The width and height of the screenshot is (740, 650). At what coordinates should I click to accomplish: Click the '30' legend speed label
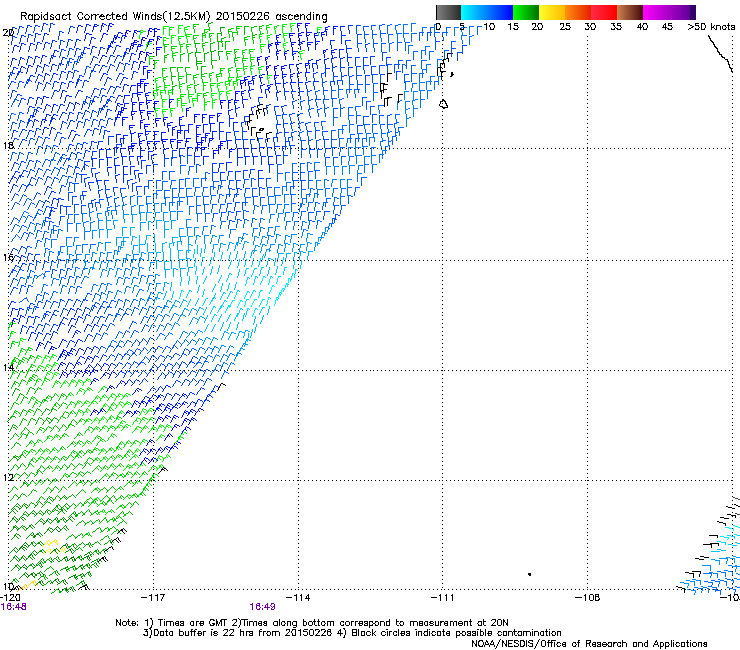590,27
